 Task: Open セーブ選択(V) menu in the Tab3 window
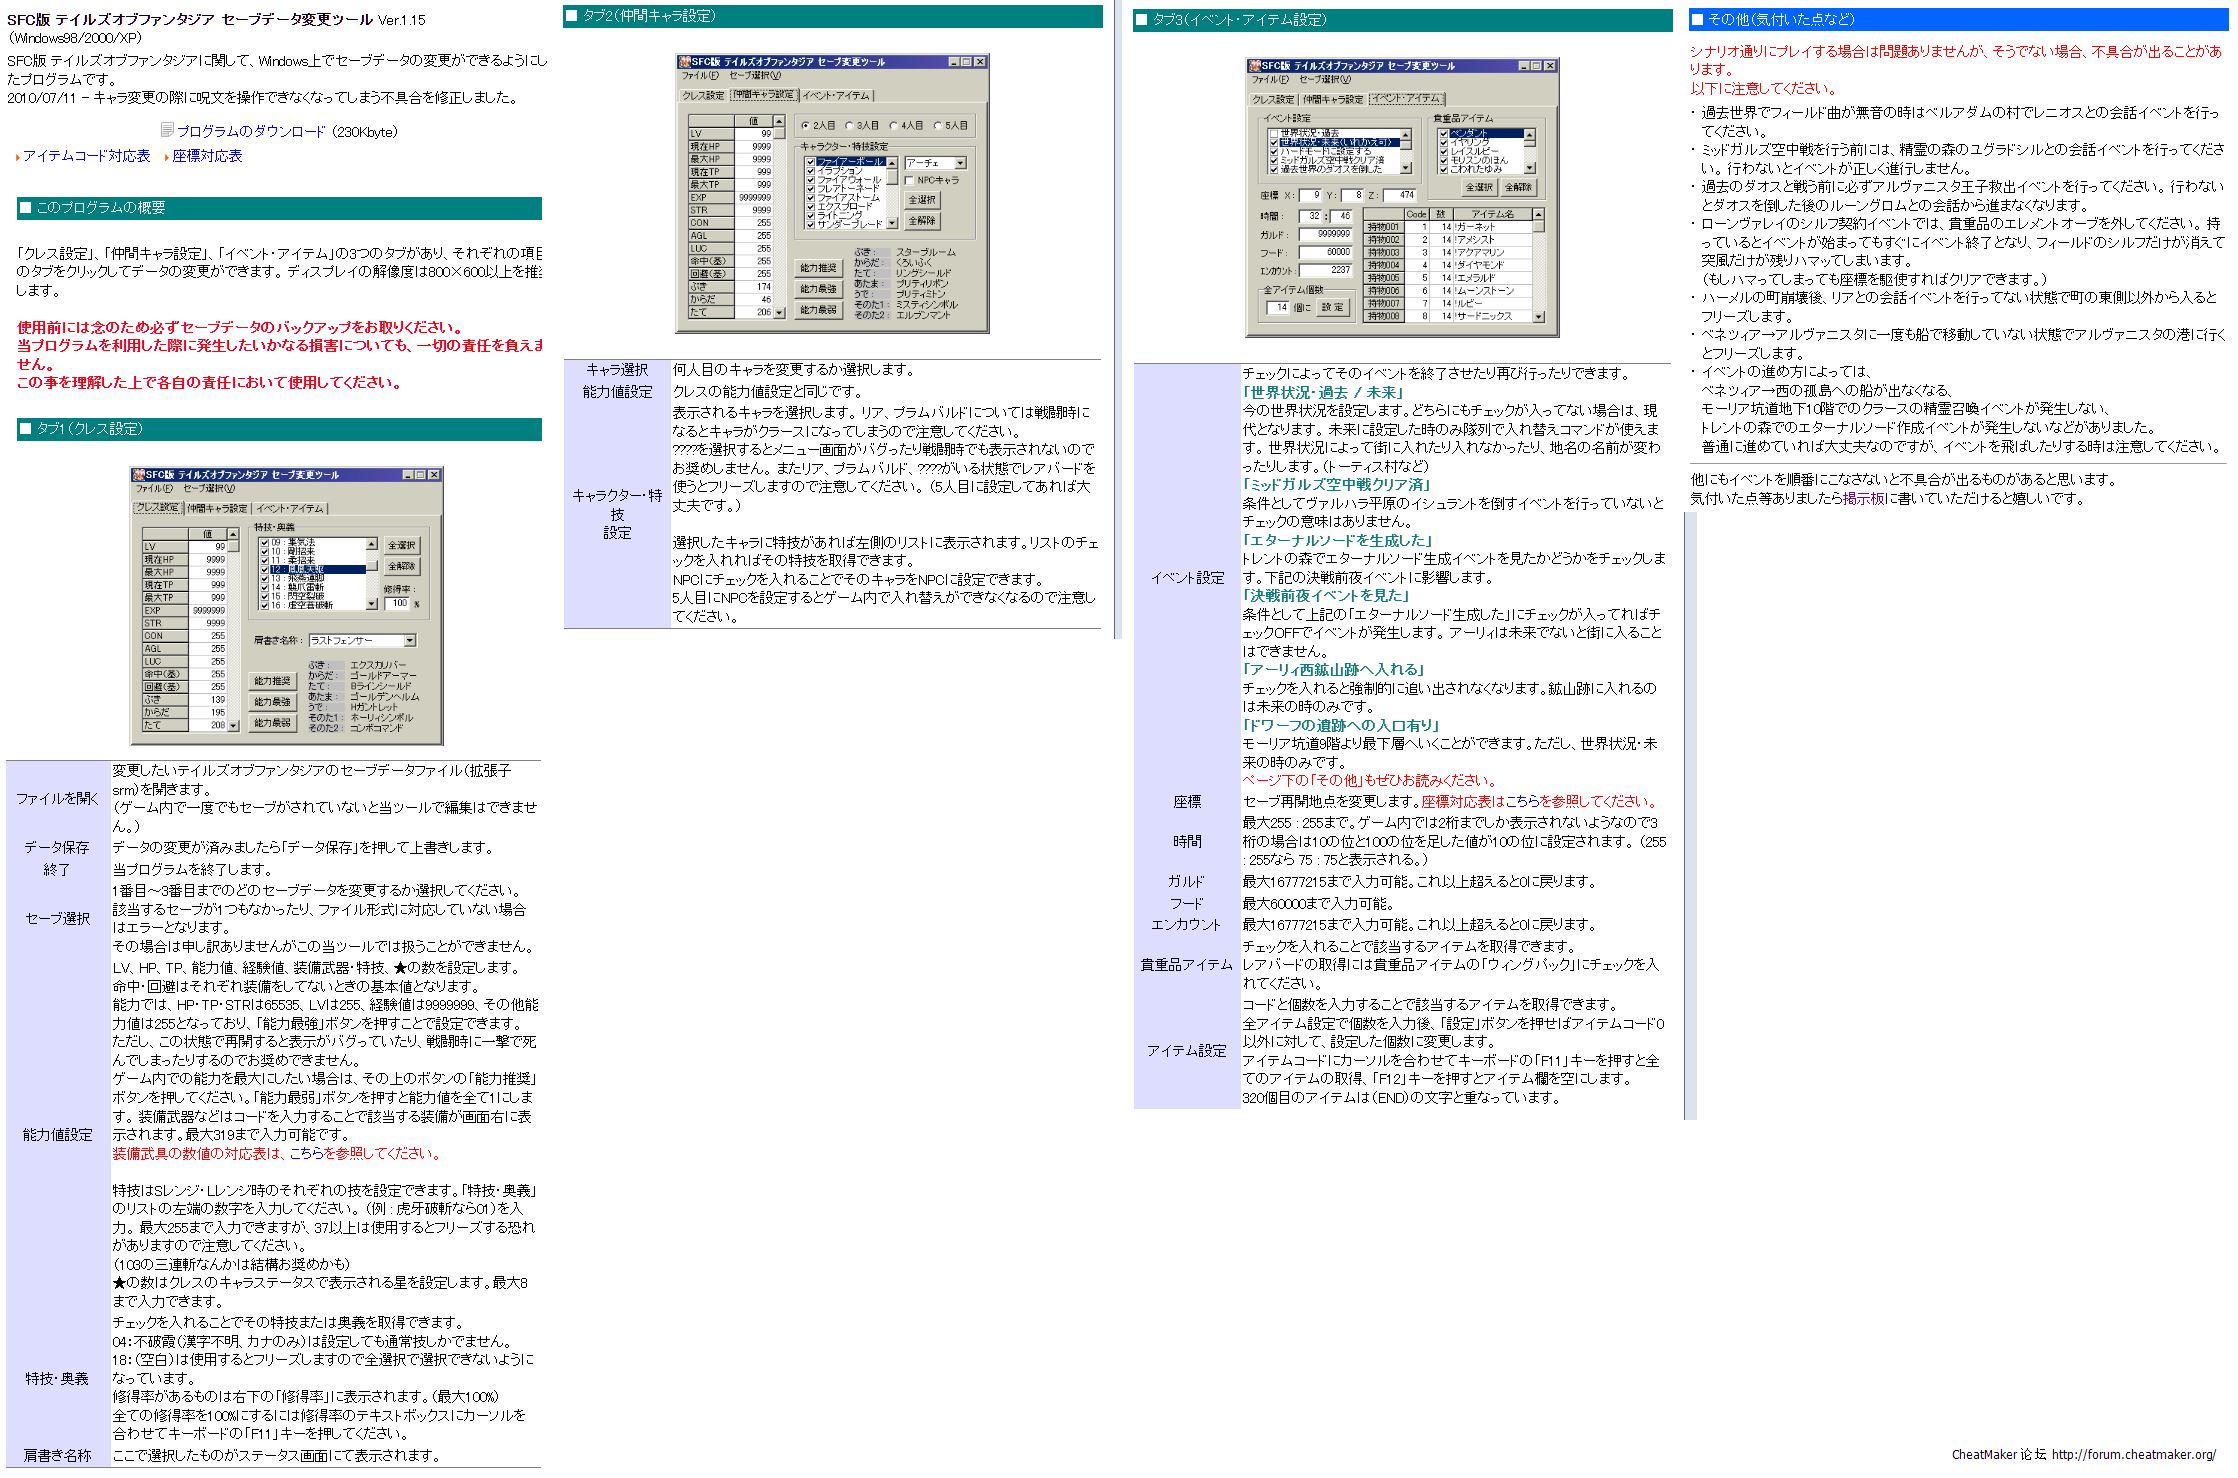pos(1325,79)
